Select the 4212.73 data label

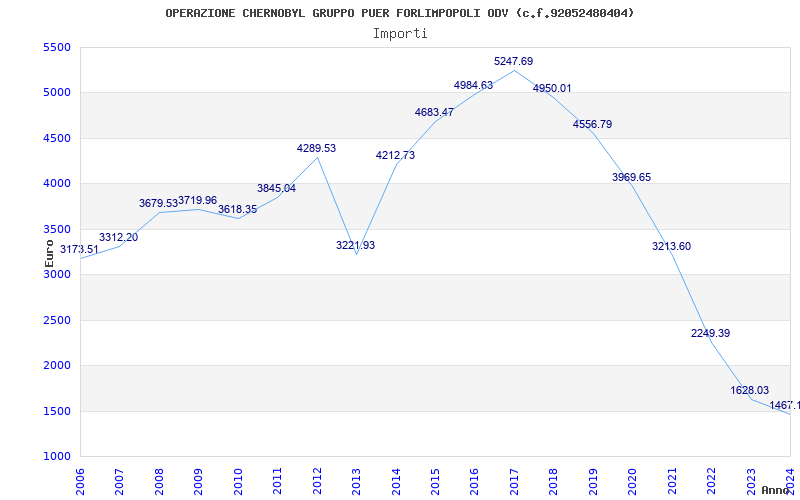[395, 155]
